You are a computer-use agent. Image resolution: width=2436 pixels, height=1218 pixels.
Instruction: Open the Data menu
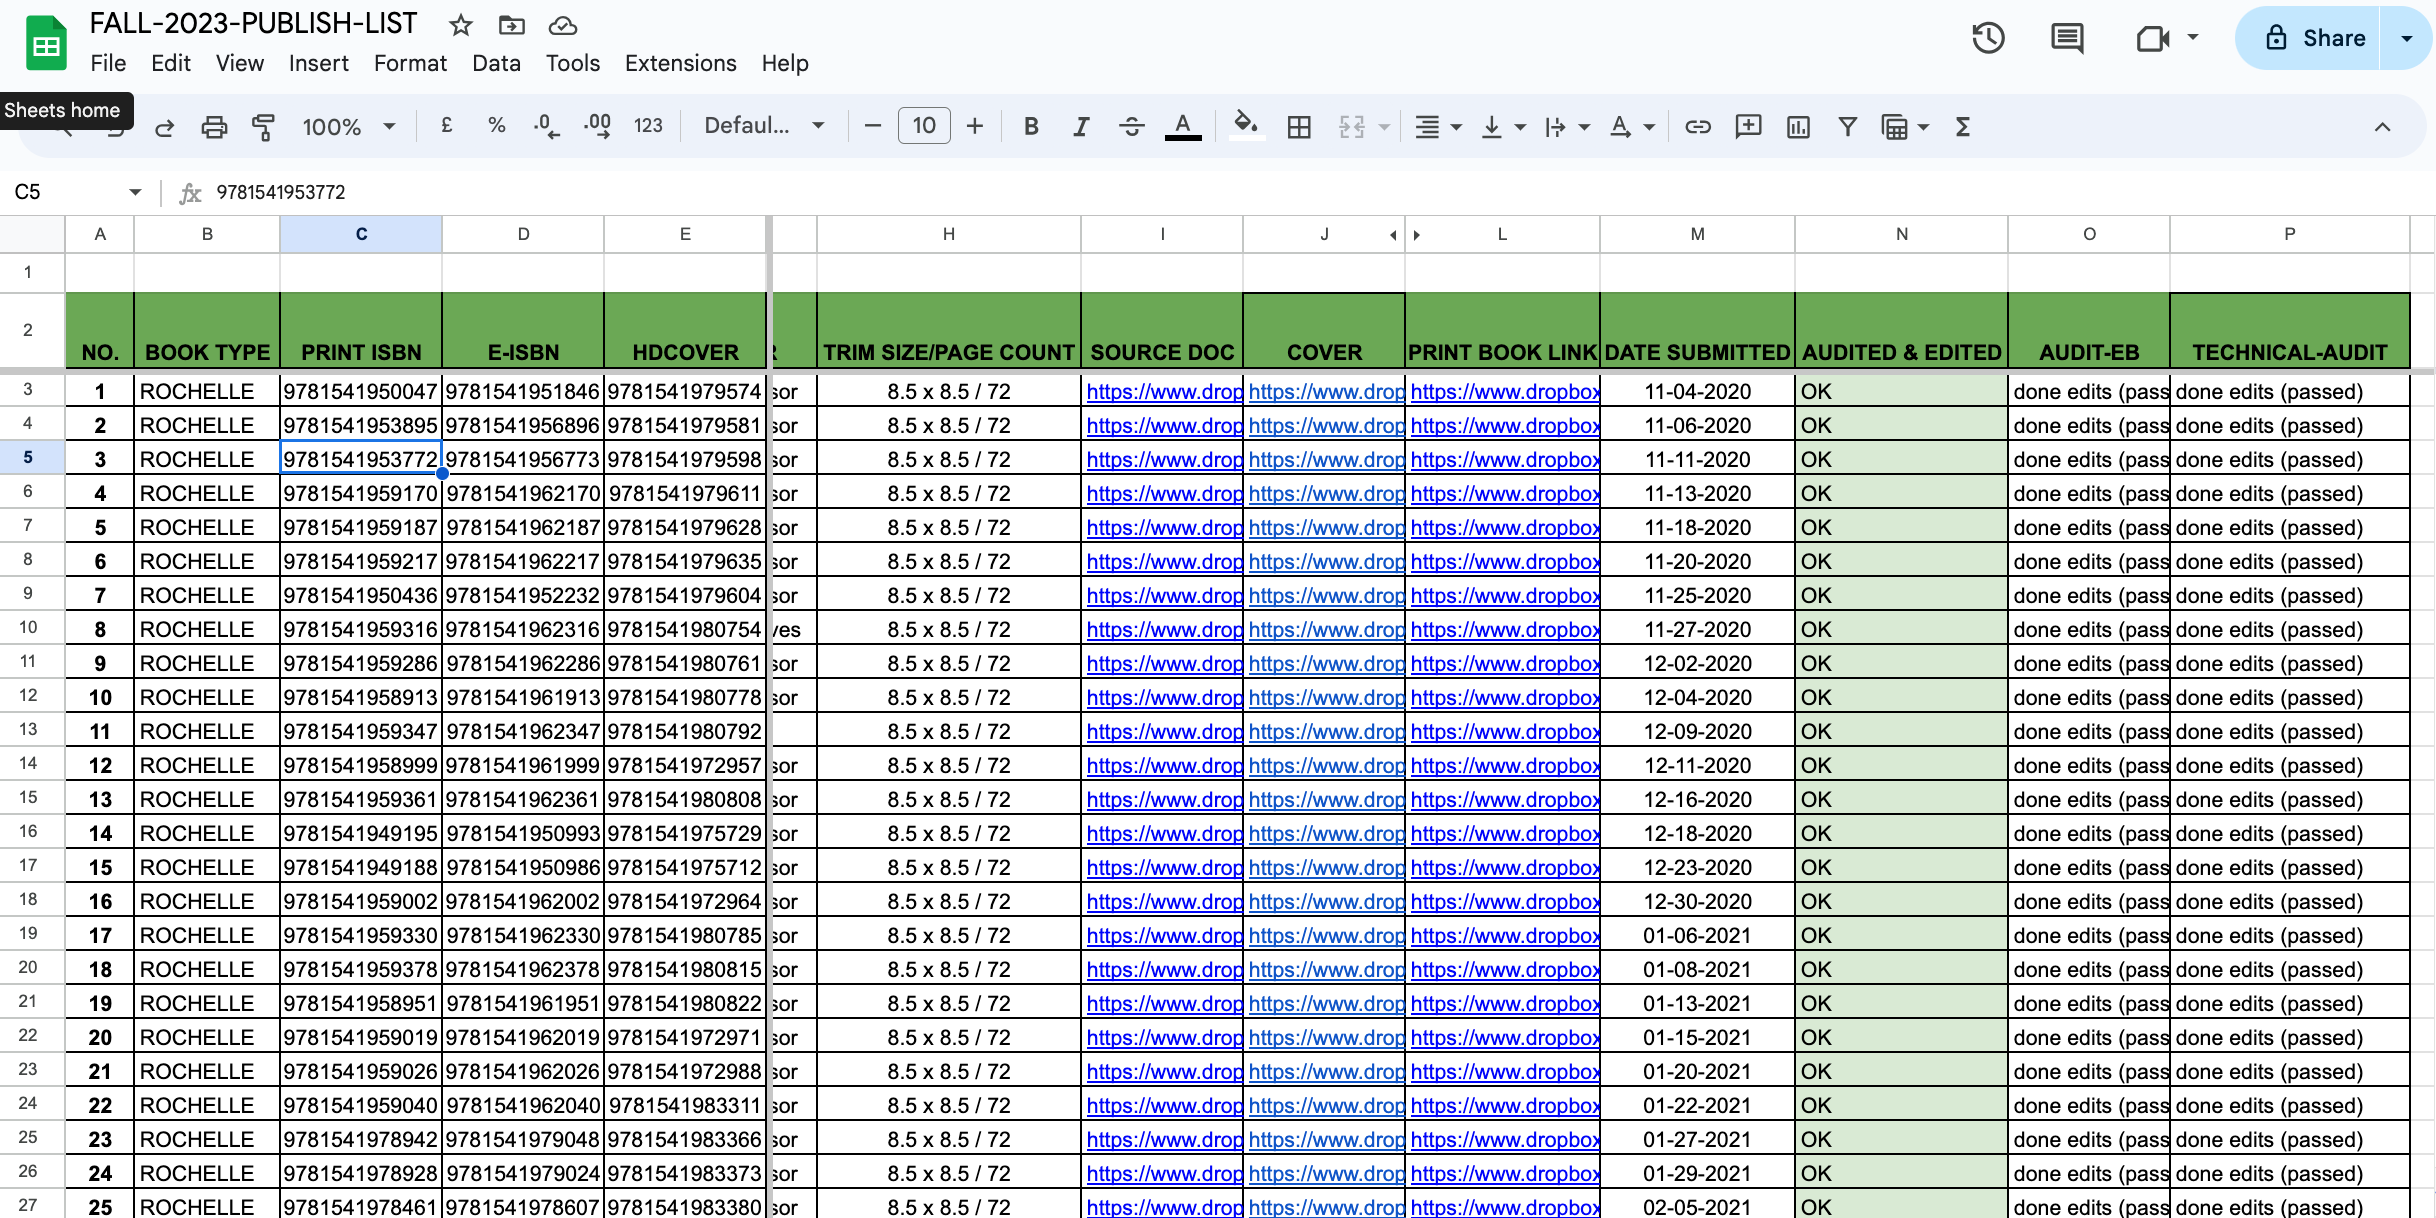tap(496, 63)
